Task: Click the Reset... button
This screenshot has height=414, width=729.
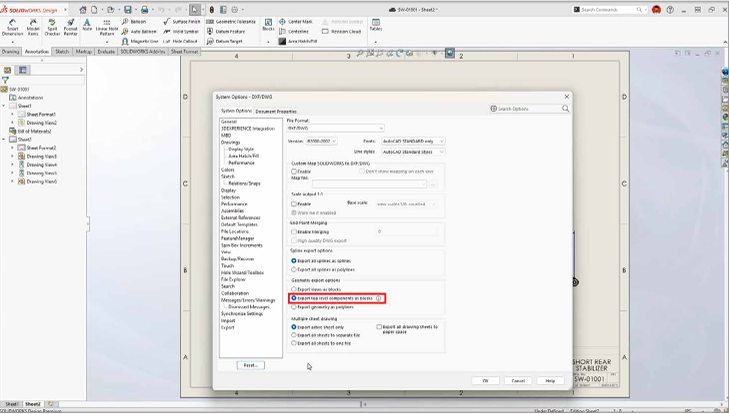Action: click(251, 365)
